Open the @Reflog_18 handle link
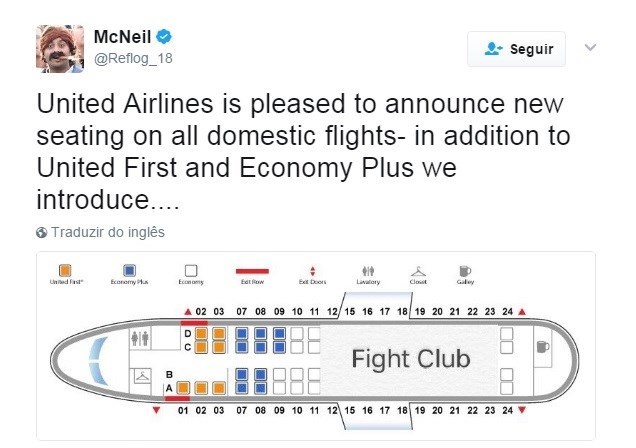 click(133, 58)
